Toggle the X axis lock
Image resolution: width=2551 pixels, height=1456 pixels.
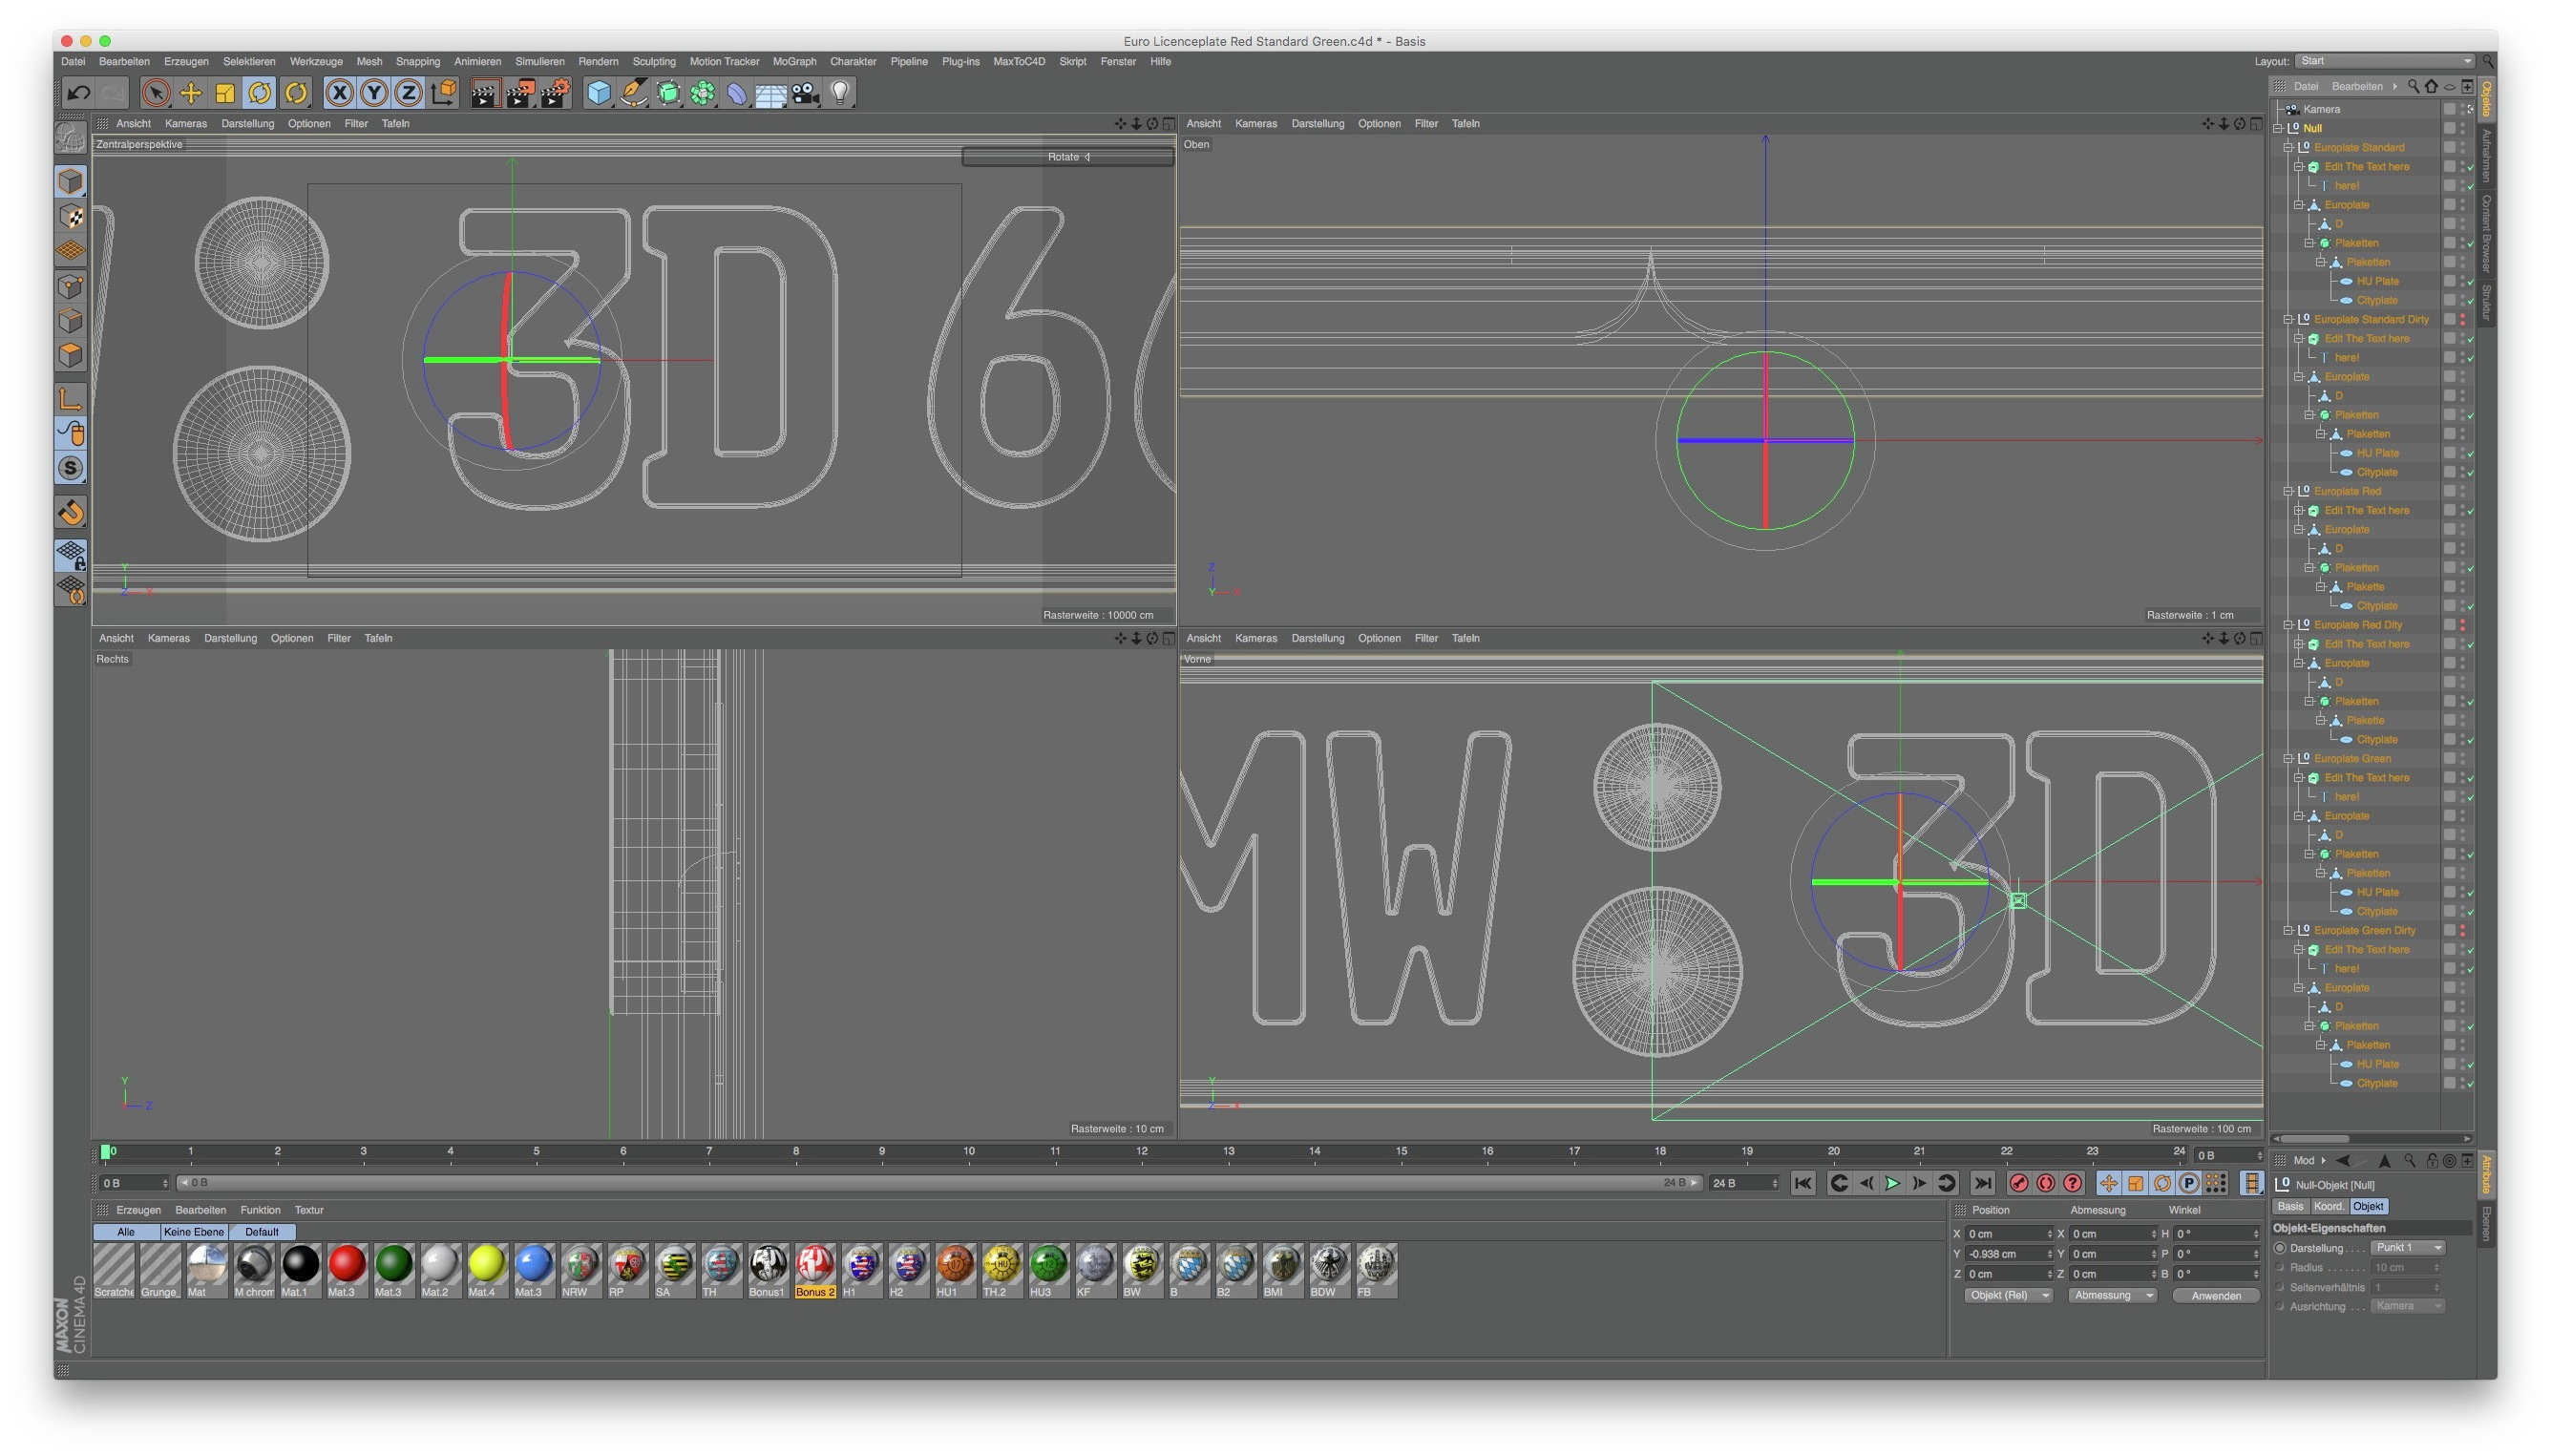[x=339, y=93]
